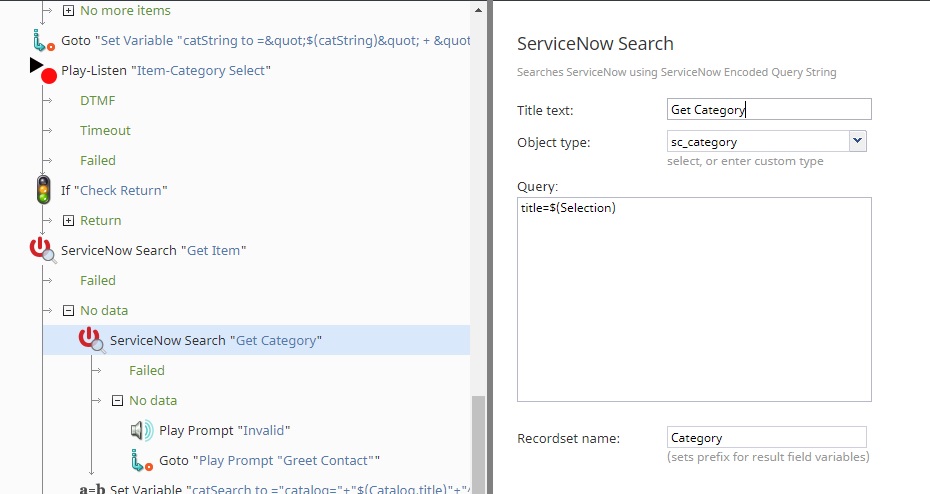930x494 pixels.
Task: Click the sets prefix for result field variables hint
Action: point(768,457)
